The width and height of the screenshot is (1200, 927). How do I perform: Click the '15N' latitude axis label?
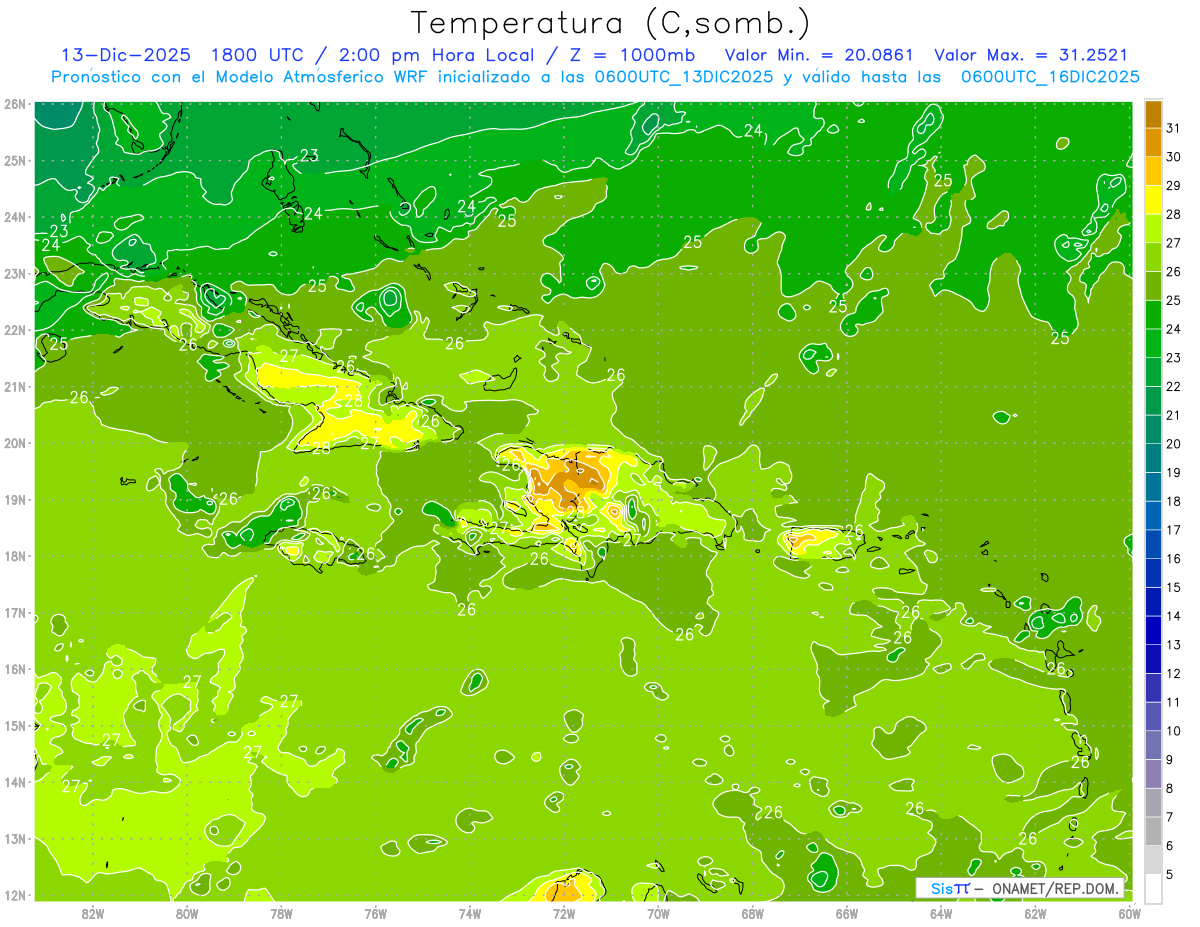pos(14,725)
